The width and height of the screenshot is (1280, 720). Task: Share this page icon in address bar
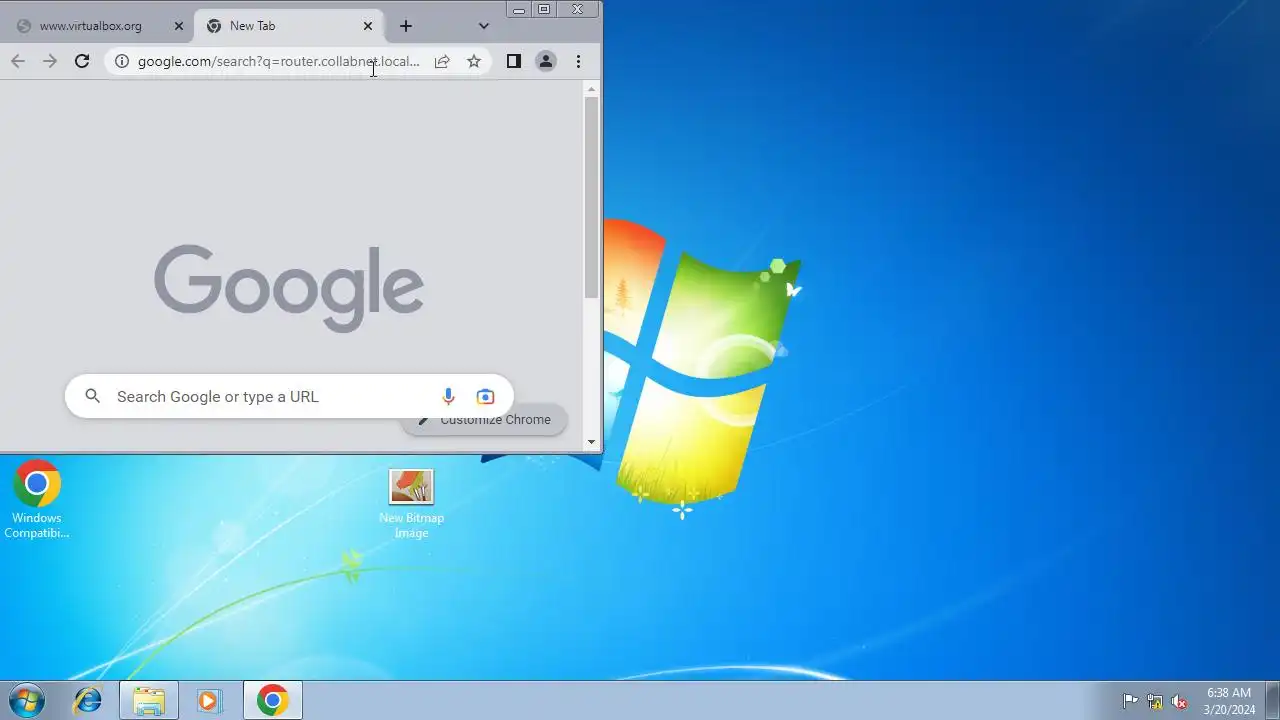[442, 61]
